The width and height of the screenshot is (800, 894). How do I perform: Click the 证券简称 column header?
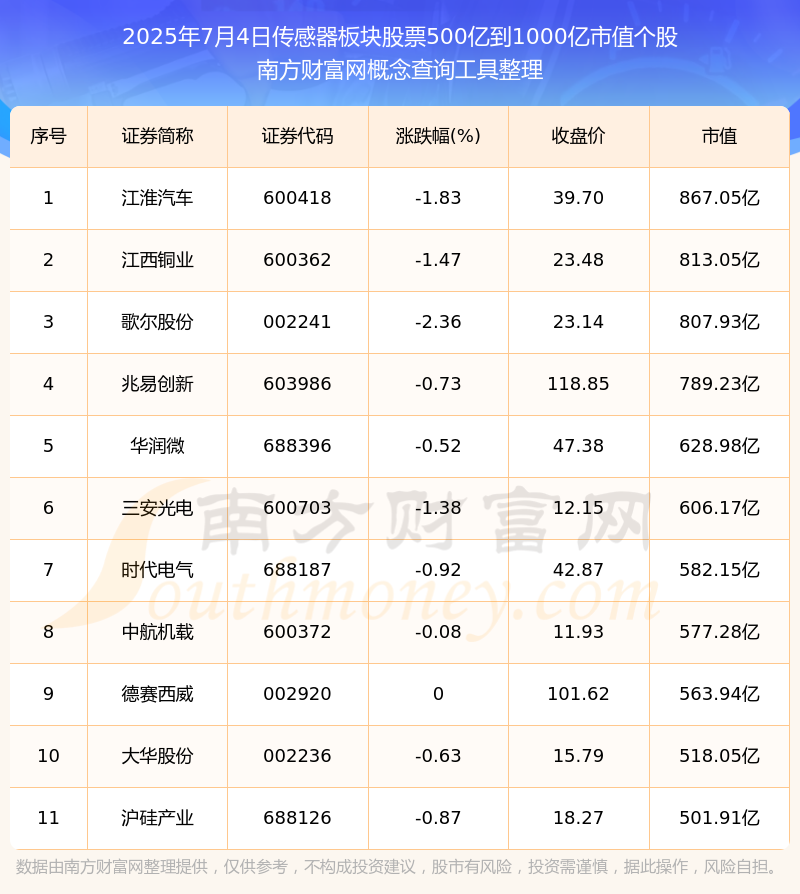[157, 136]
